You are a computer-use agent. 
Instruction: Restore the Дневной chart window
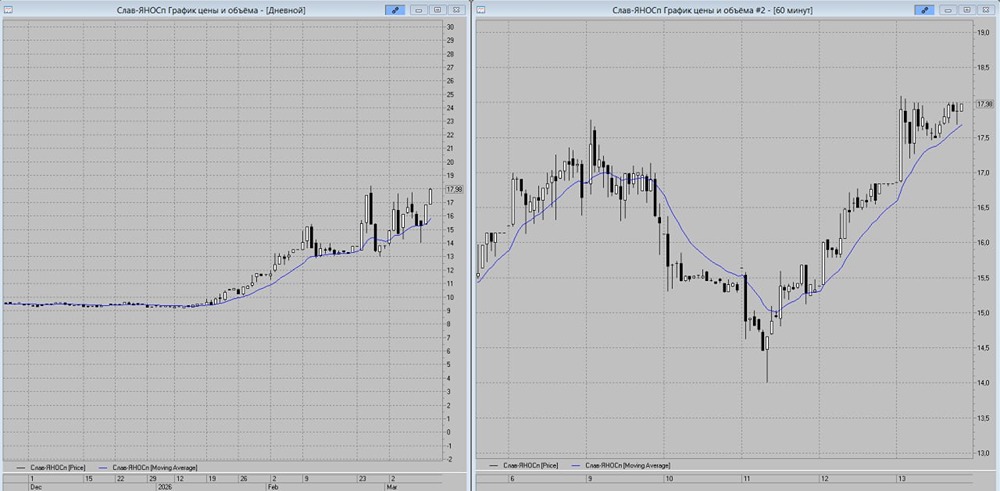tap(438, 10)
